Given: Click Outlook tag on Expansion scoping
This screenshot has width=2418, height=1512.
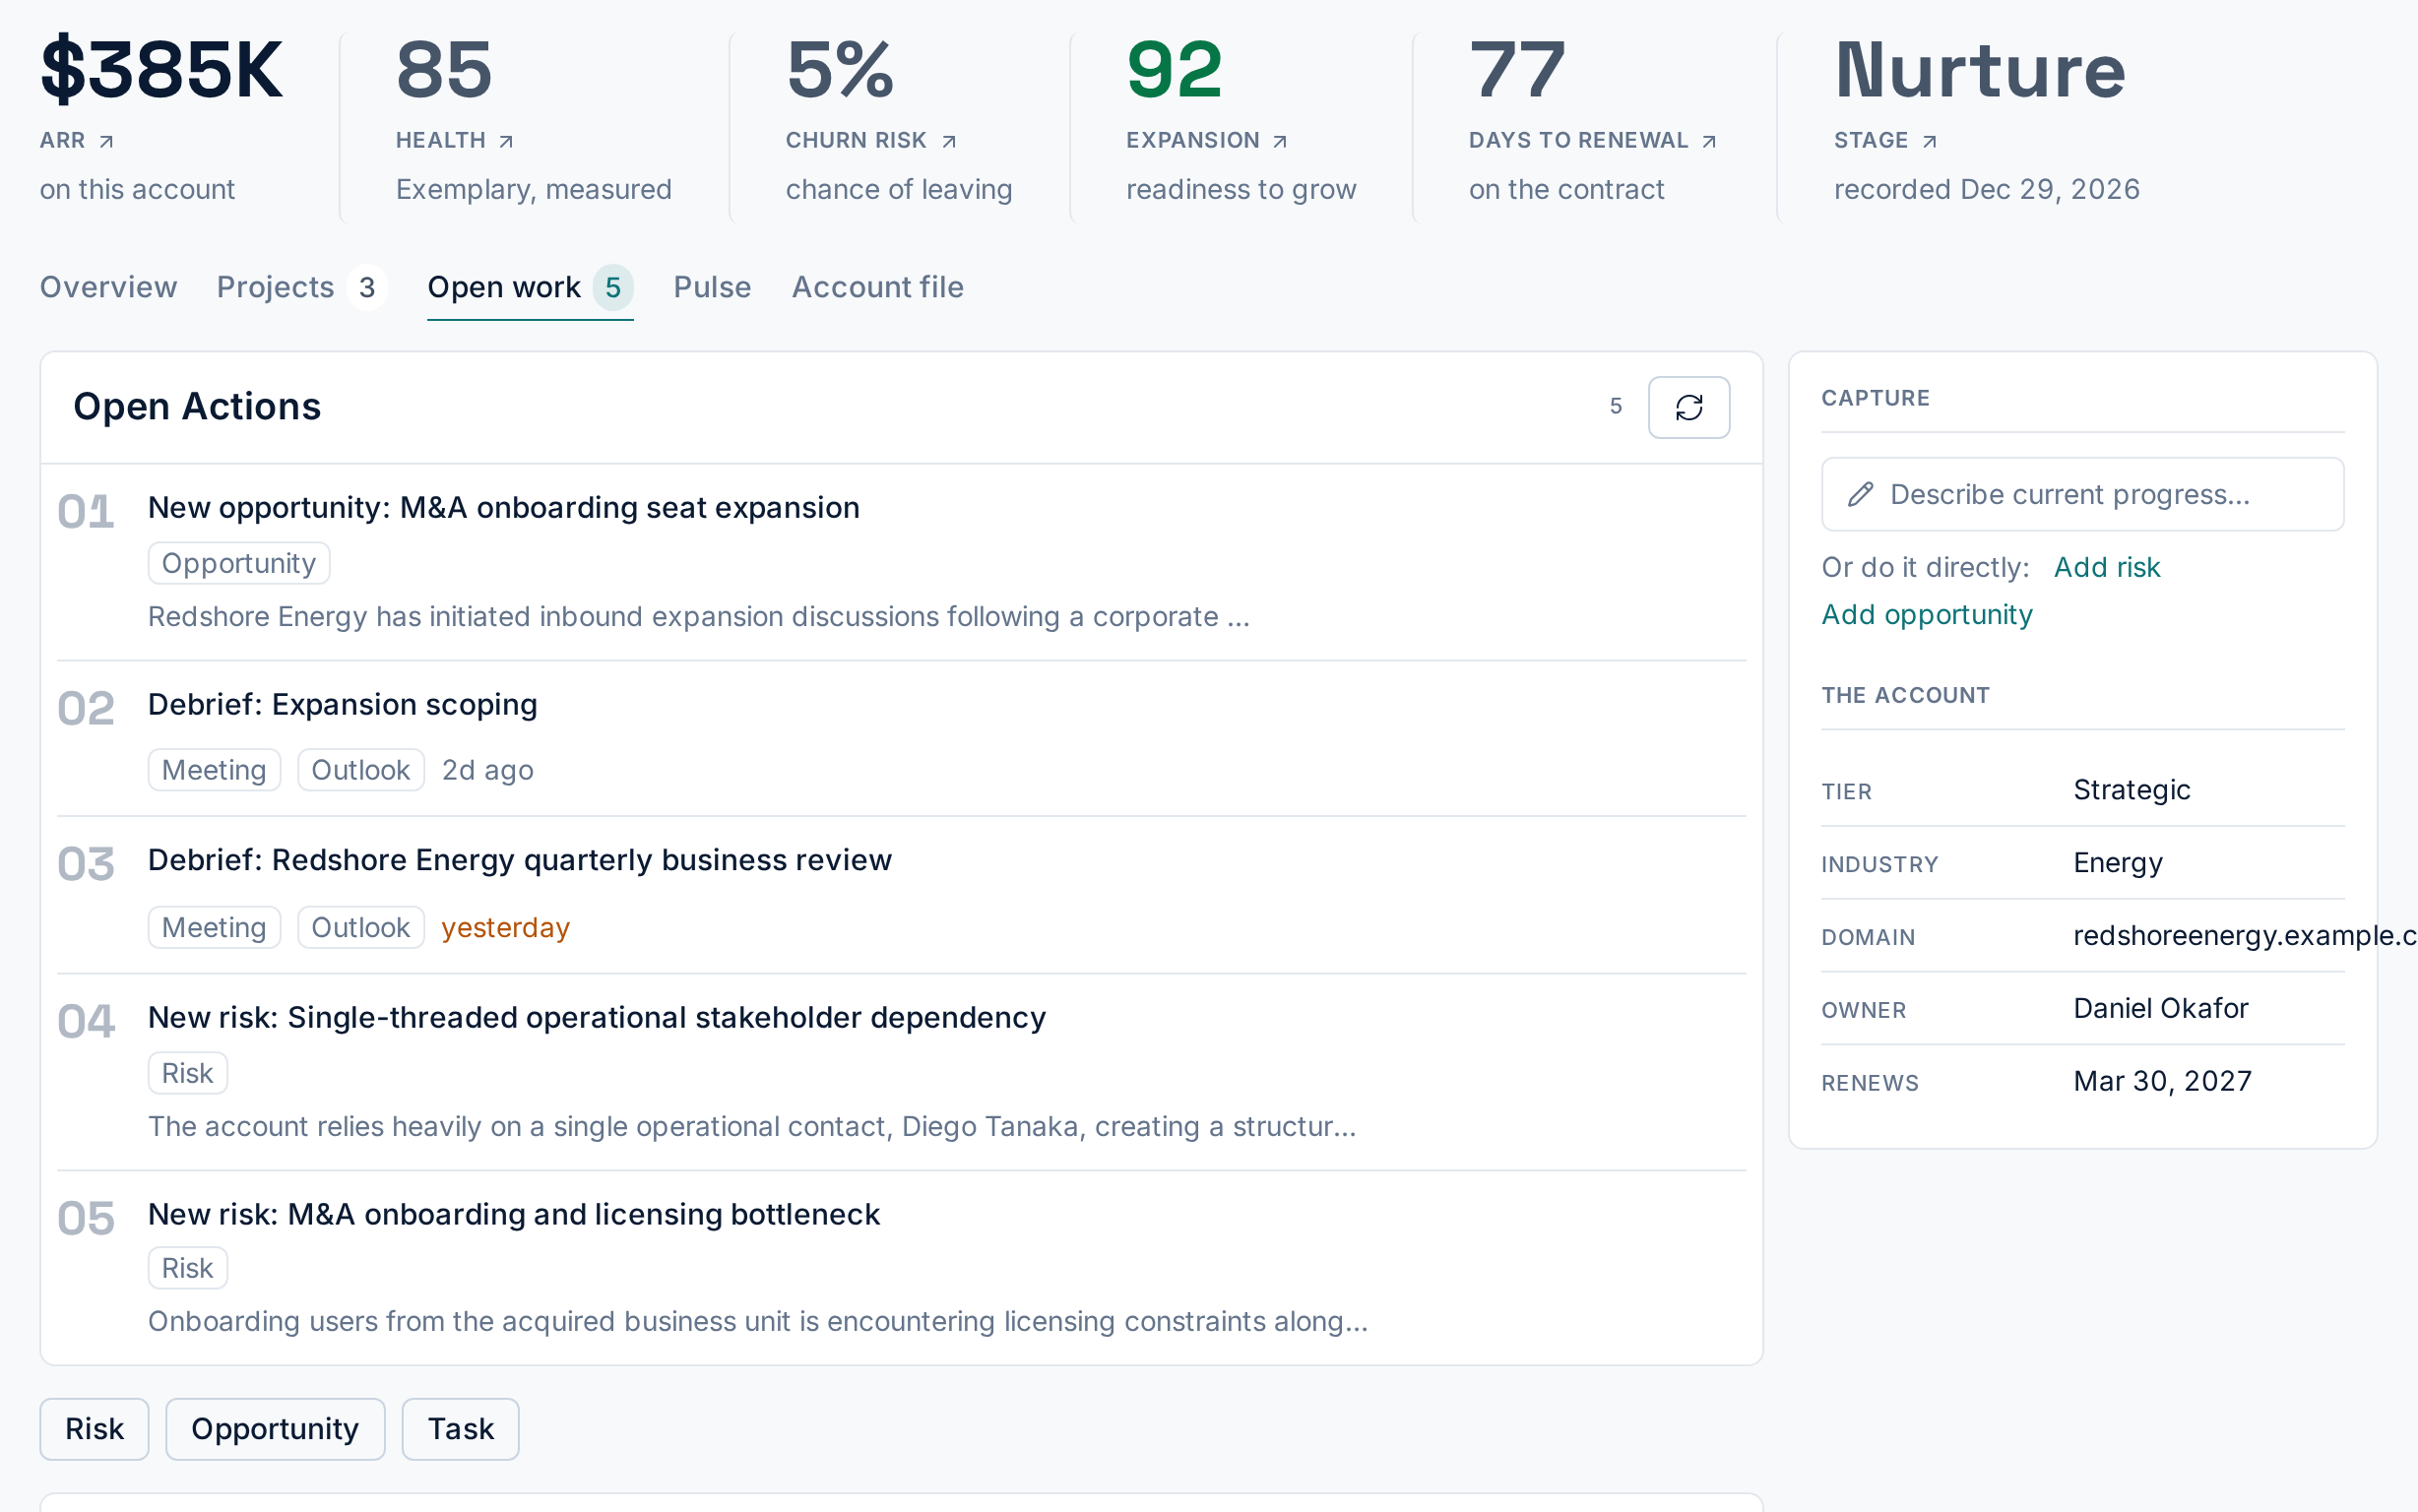Looking at the screenshot, I should tap(360, 770).
